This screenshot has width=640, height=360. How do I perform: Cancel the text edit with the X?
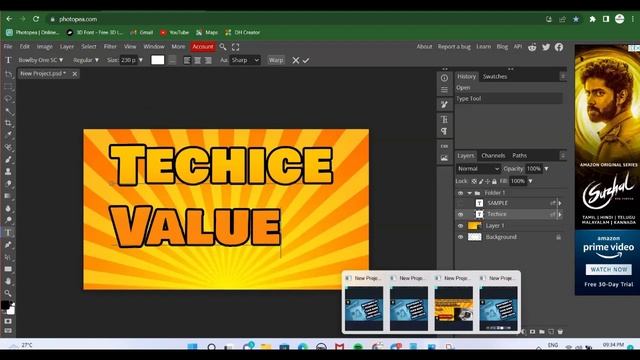tap(296, 60)
